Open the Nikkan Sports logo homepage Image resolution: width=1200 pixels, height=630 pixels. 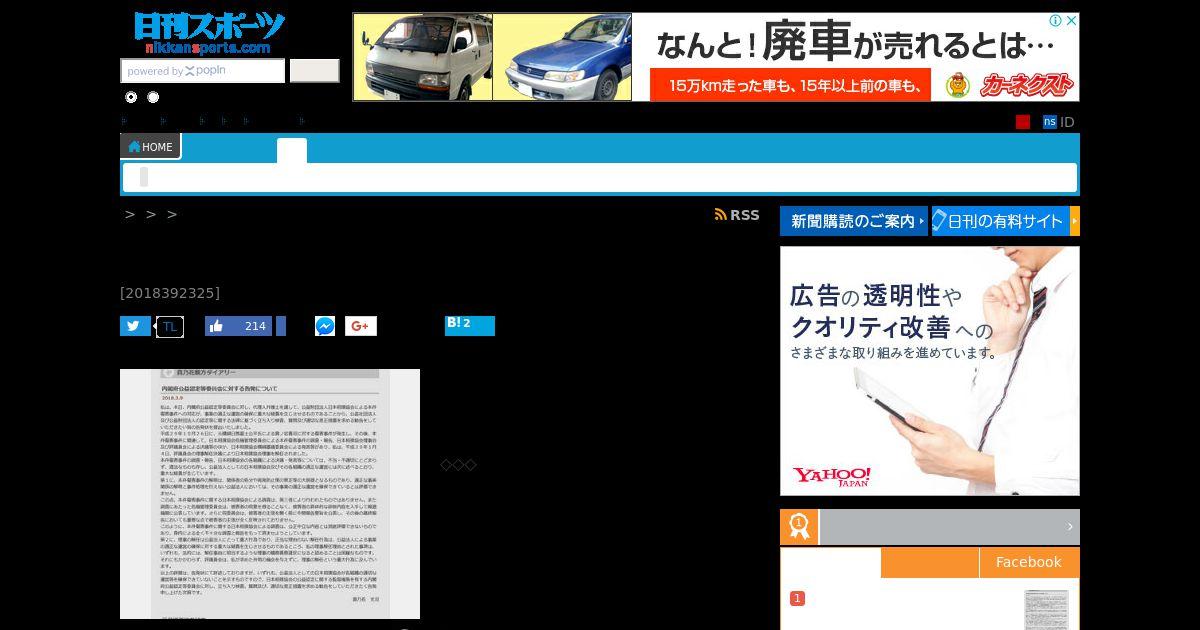(209, 33)
